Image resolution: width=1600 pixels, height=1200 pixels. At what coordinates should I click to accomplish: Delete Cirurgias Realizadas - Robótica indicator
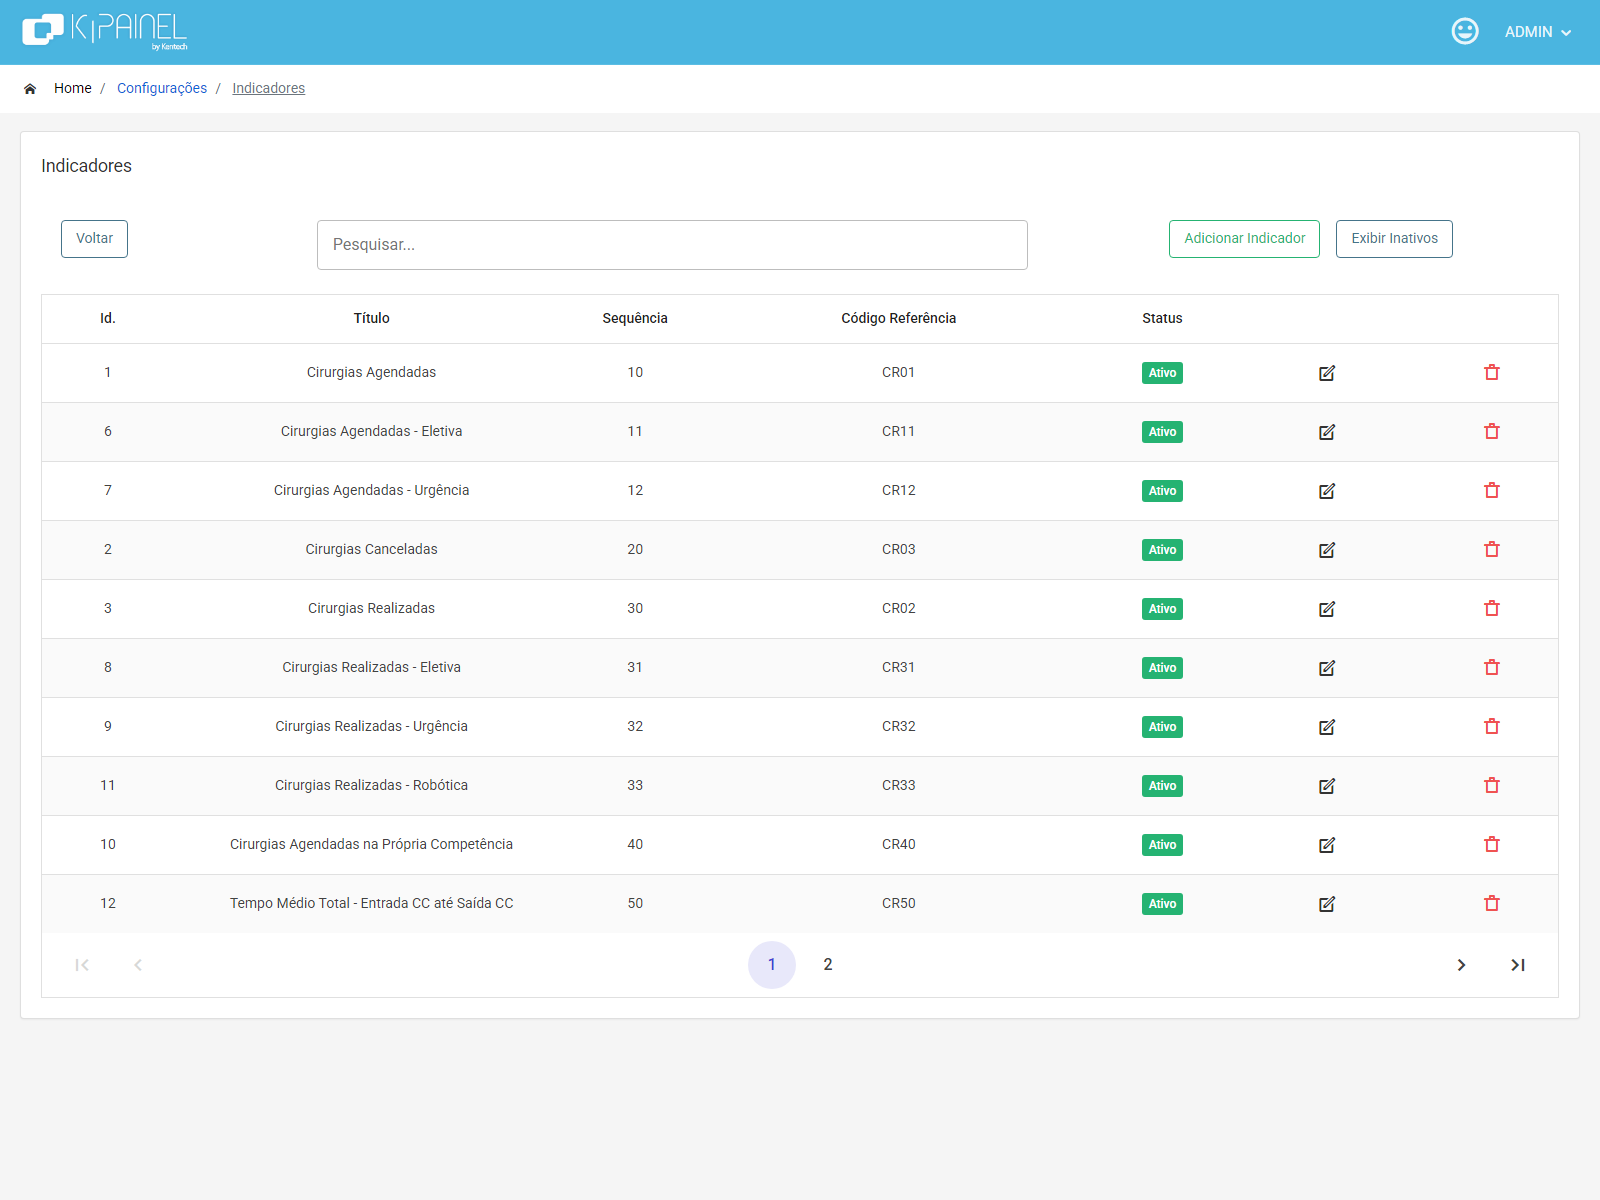coord(1492,785)
